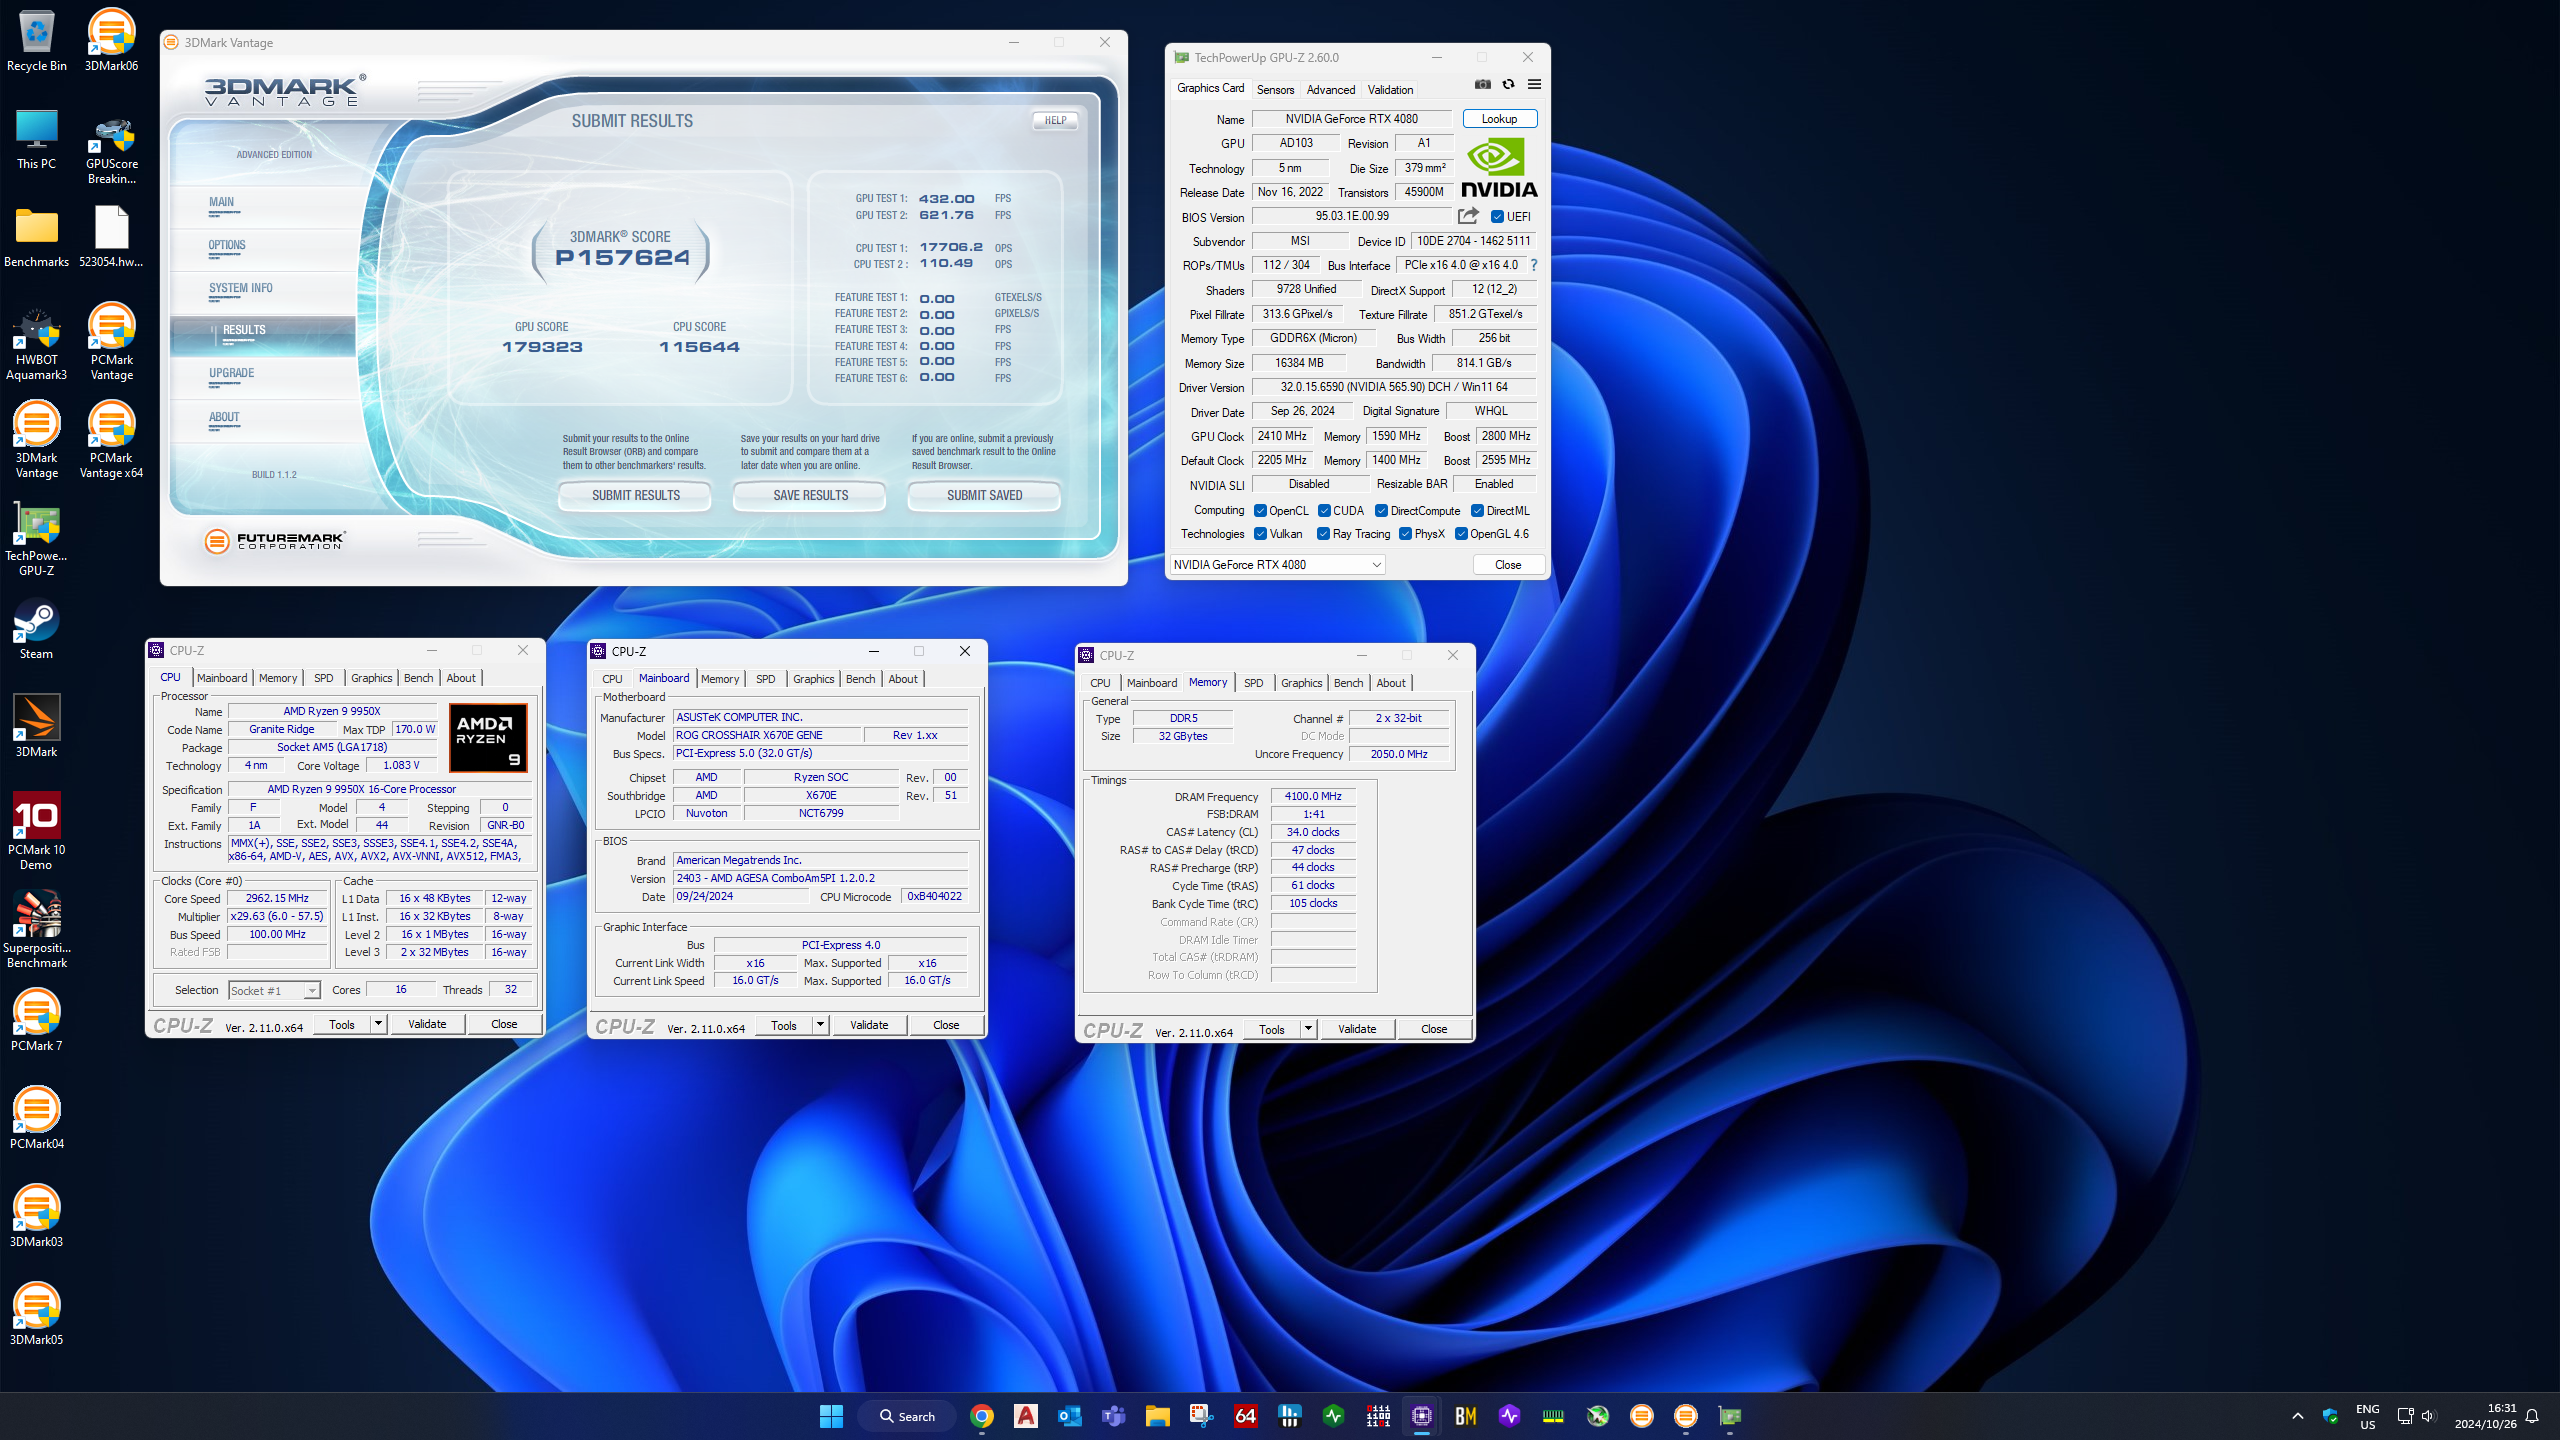Open This PC desktop icon

point(37,139)
